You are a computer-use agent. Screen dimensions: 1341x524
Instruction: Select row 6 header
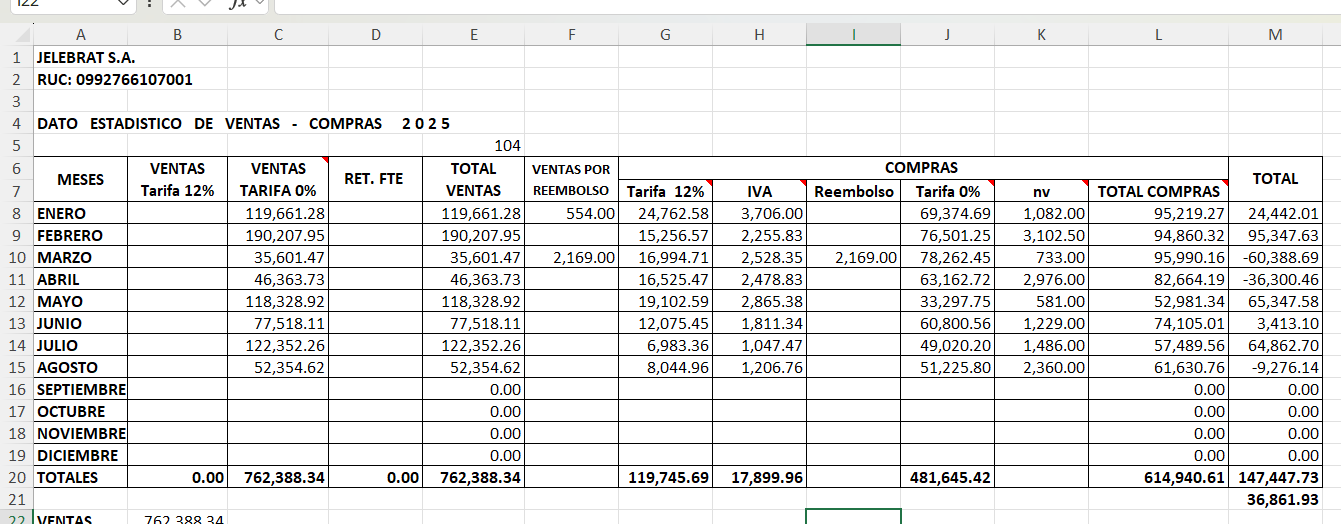[x=16, y=168]
